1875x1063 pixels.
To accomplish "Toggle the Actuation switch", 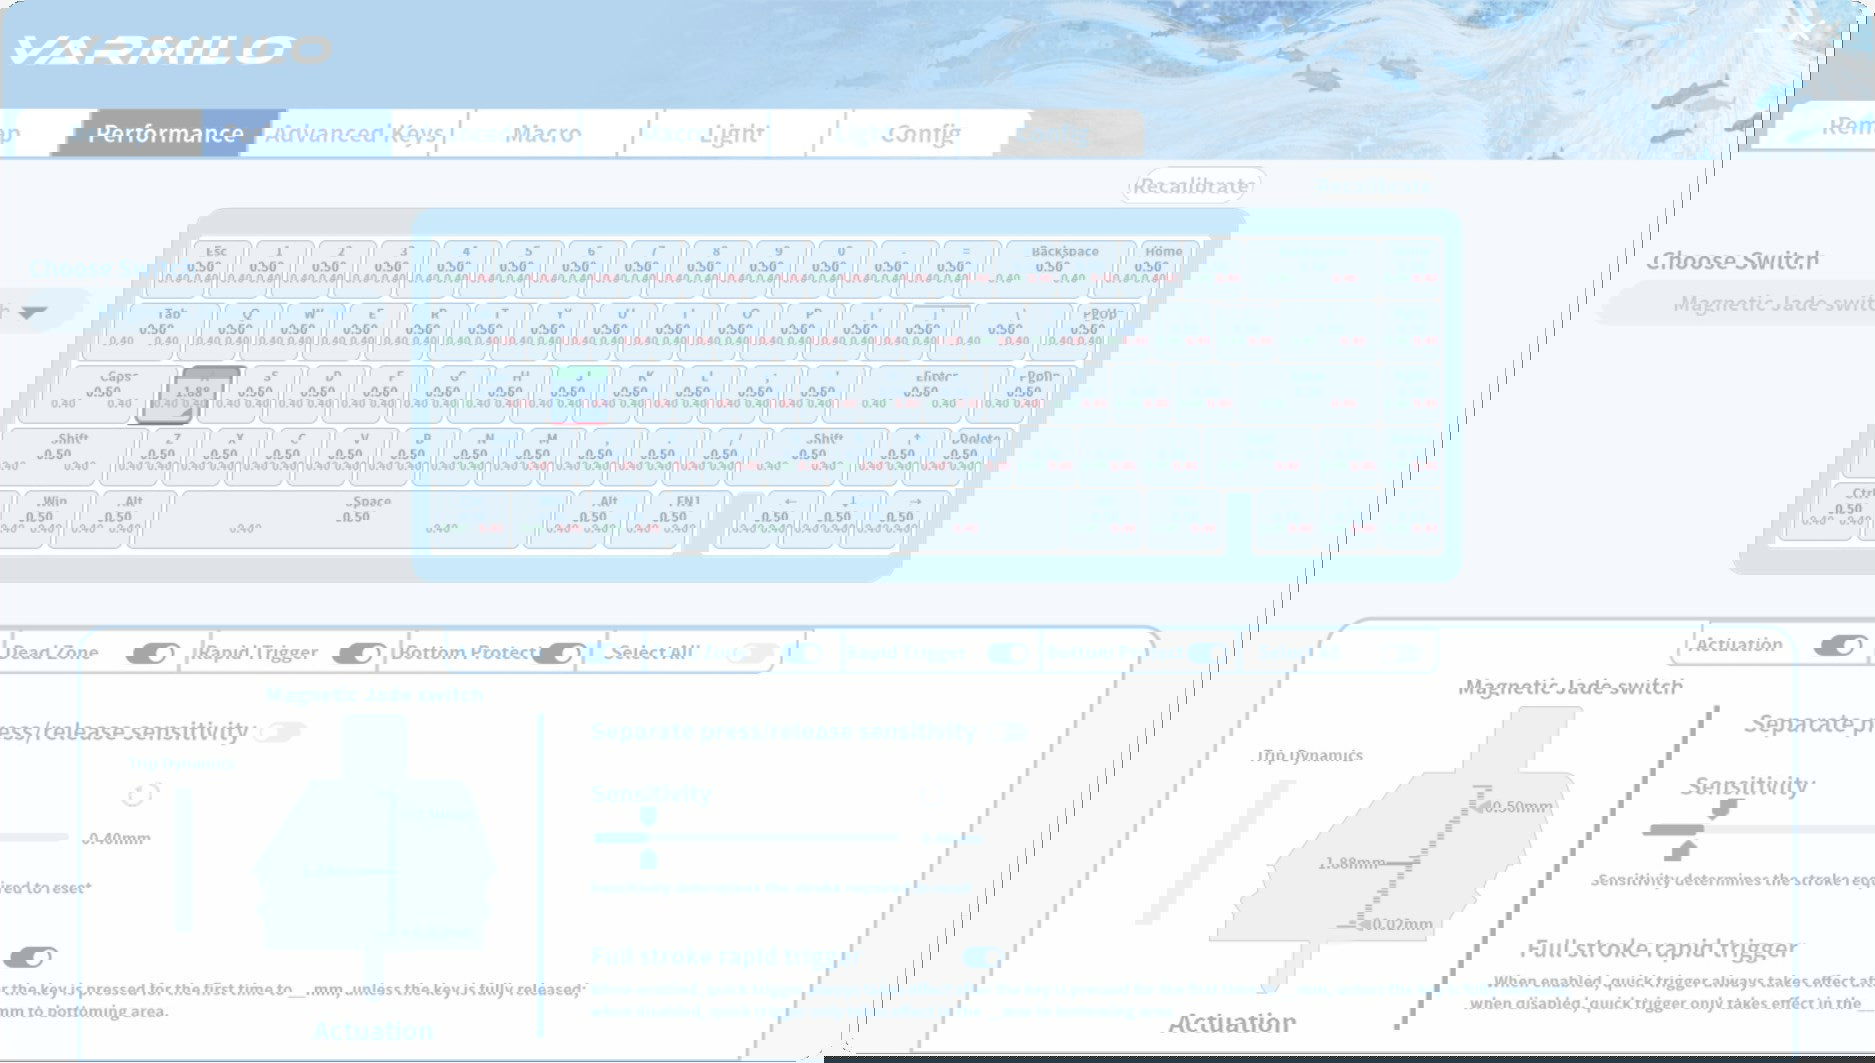I will [x=1839, y=646].
